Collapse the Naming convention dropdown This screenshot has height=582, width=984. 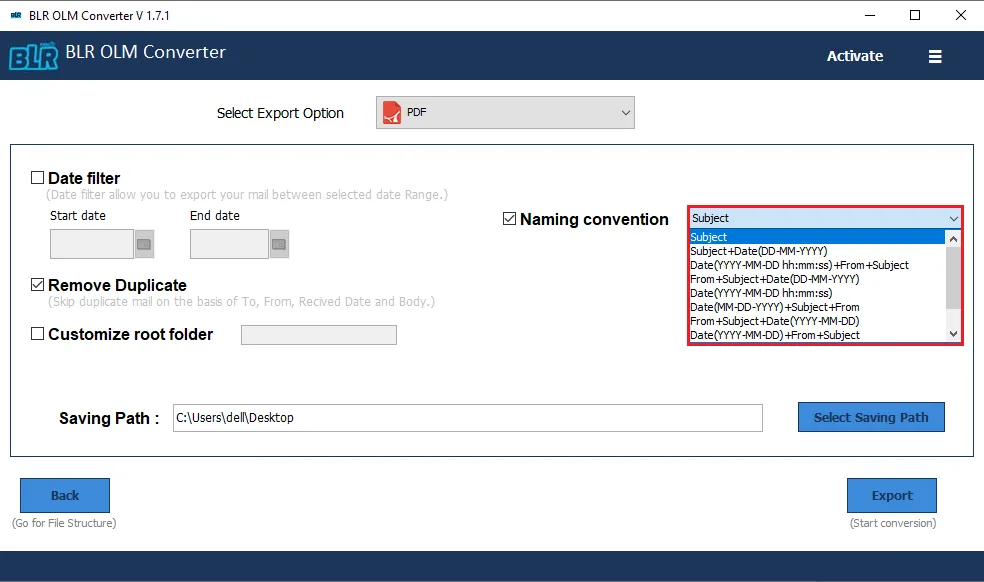click(952, 218)
